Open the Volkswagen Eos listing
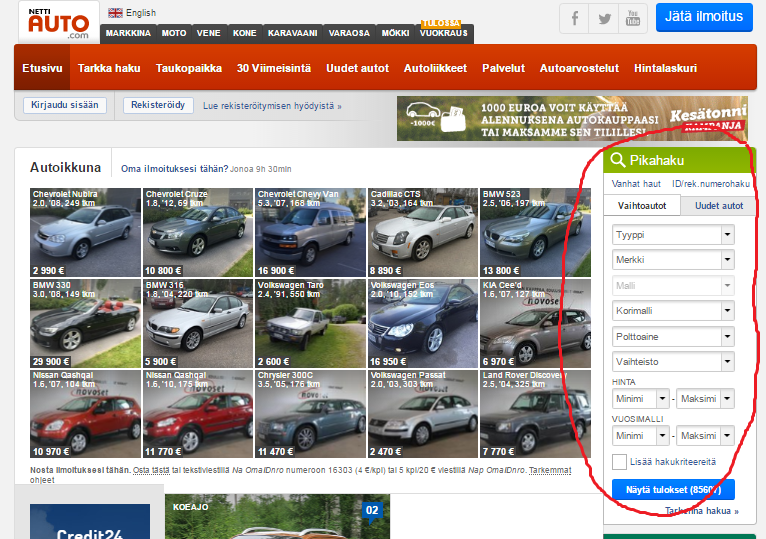 [x=423, y=323]
